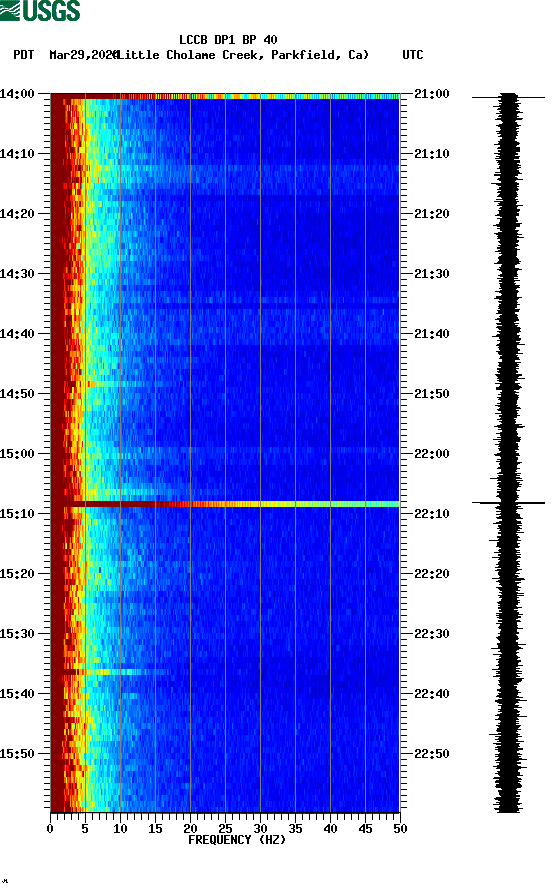Viewport: 552px width, 892px height.
Task: Click the 21:20 UTC time label
Action: point(432,214)
